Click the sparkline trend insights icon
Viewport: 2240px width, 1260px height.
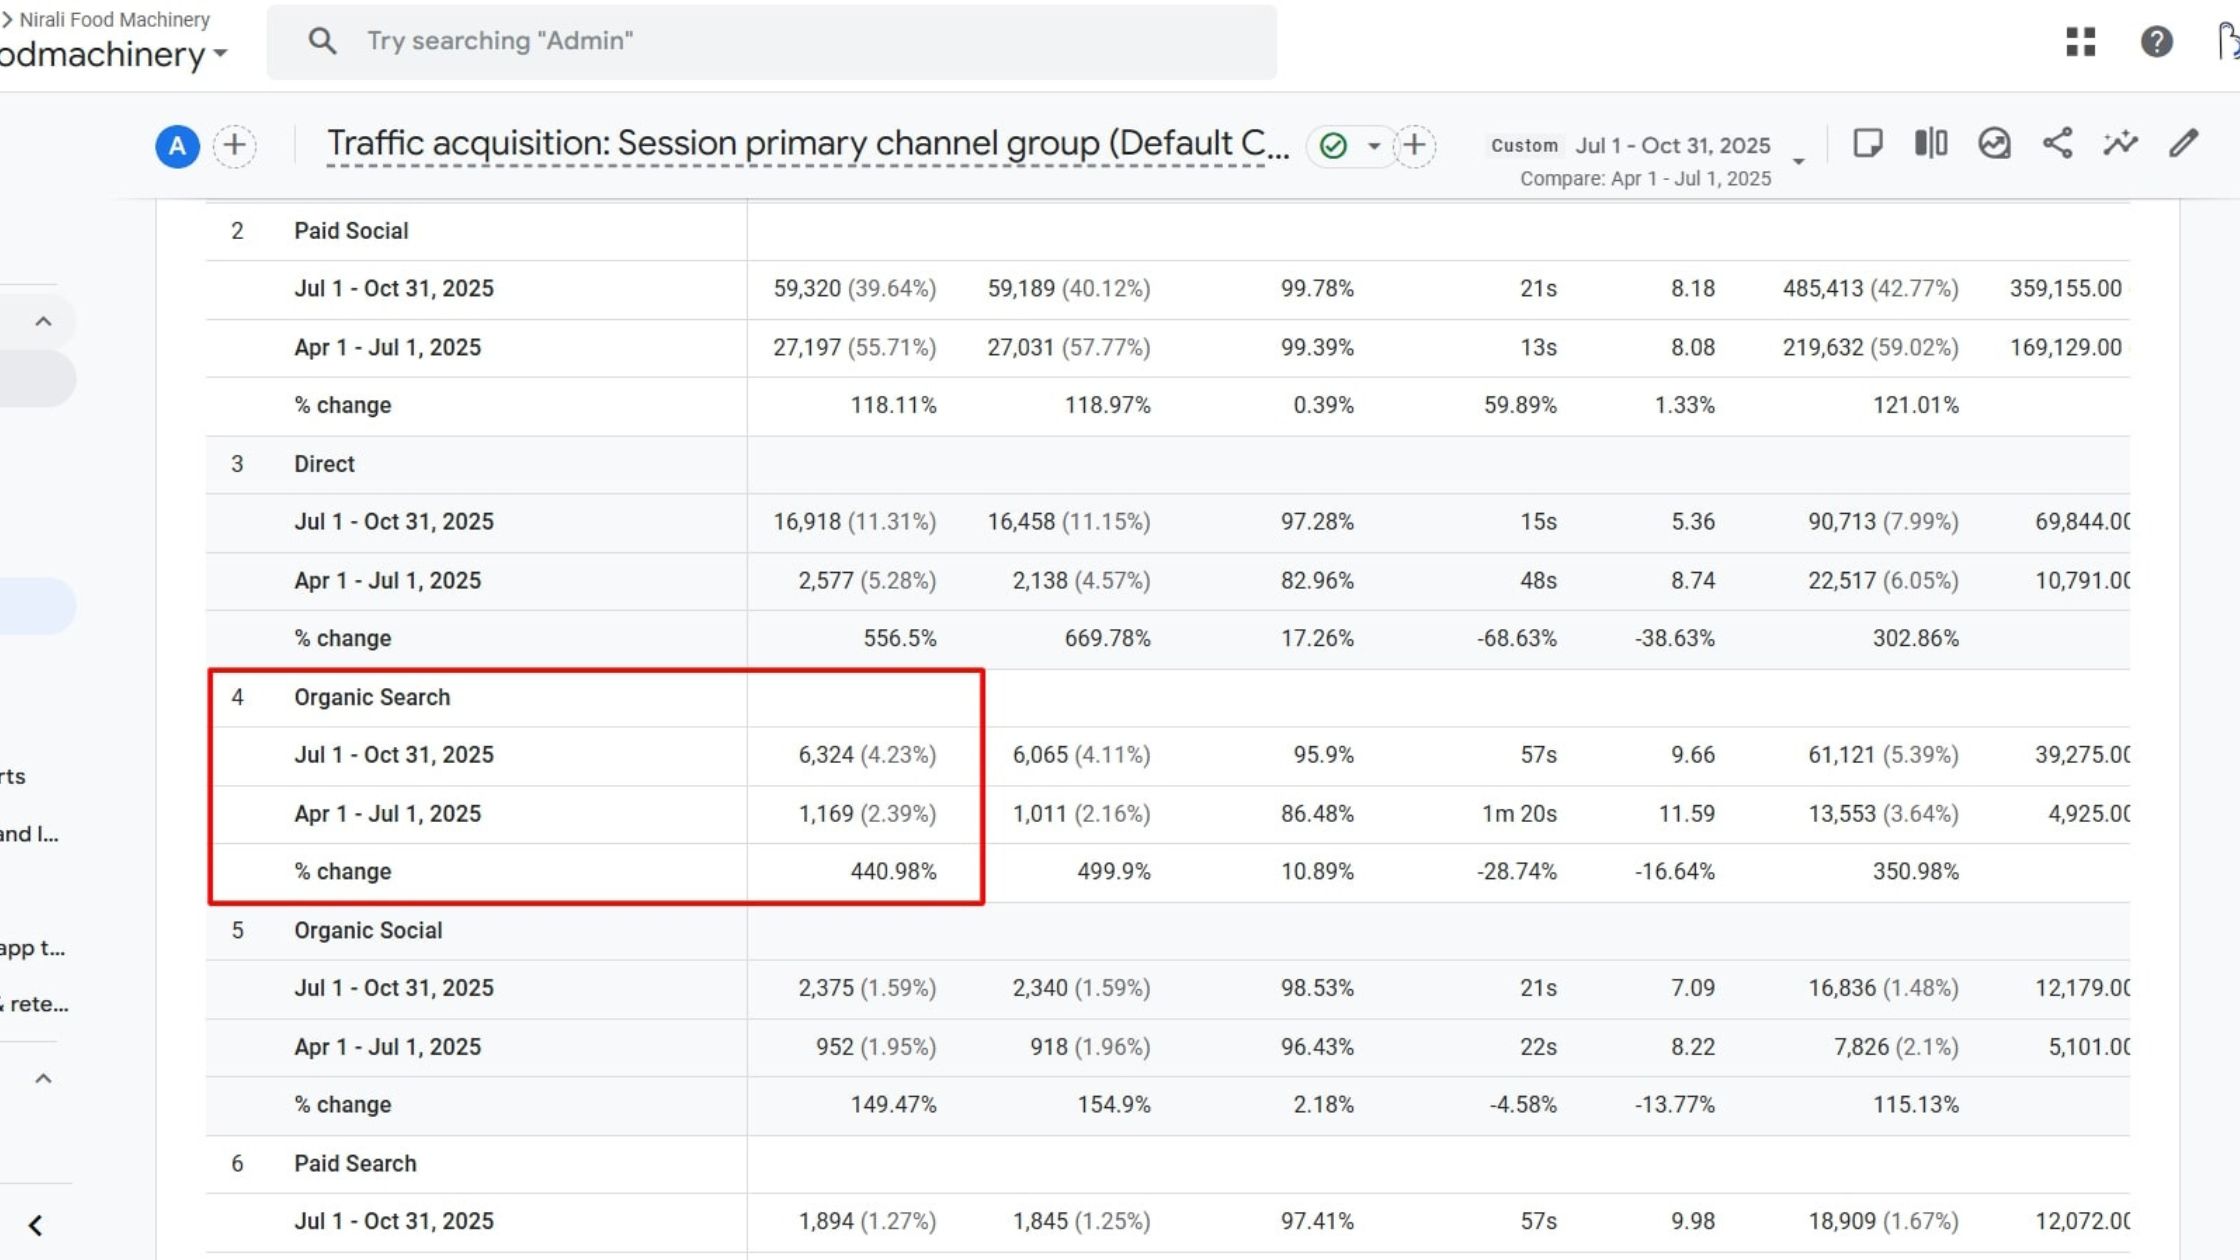pos(2120,144)
